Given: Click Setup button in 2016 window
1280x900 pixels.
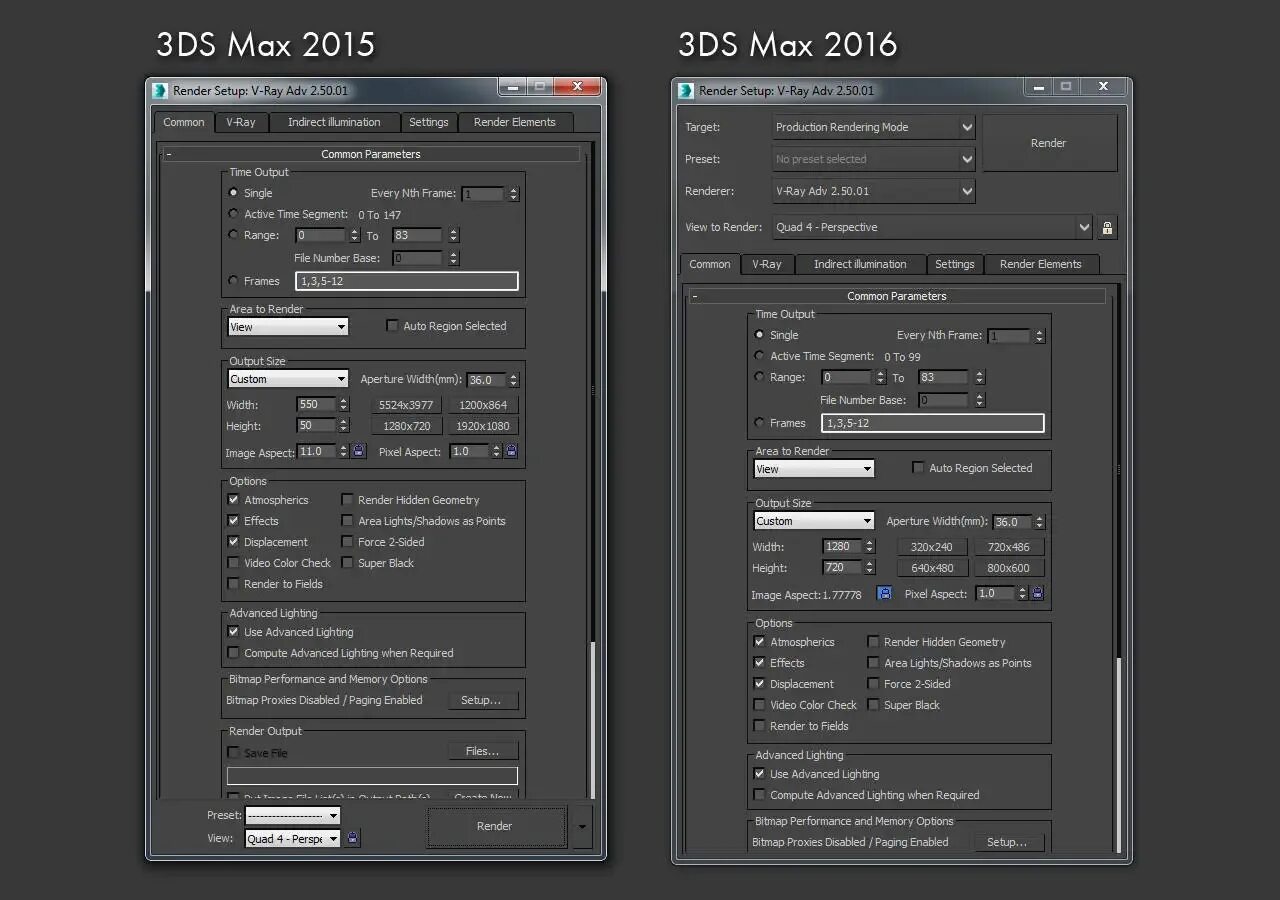Looking at the screenshot, I should coord(1009,842).
